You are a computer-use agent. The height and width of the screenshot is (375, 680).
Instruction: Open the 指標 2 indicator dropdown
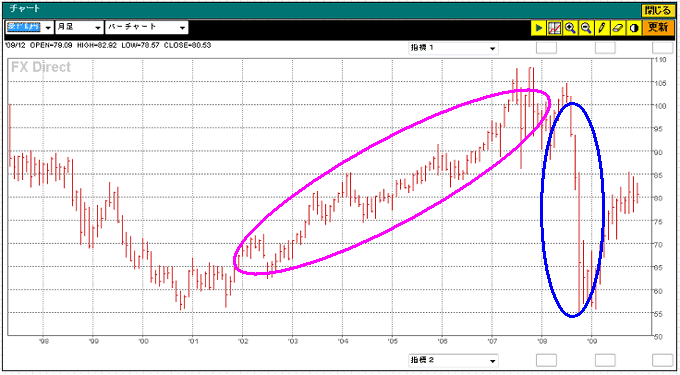(x=454, y=360)
